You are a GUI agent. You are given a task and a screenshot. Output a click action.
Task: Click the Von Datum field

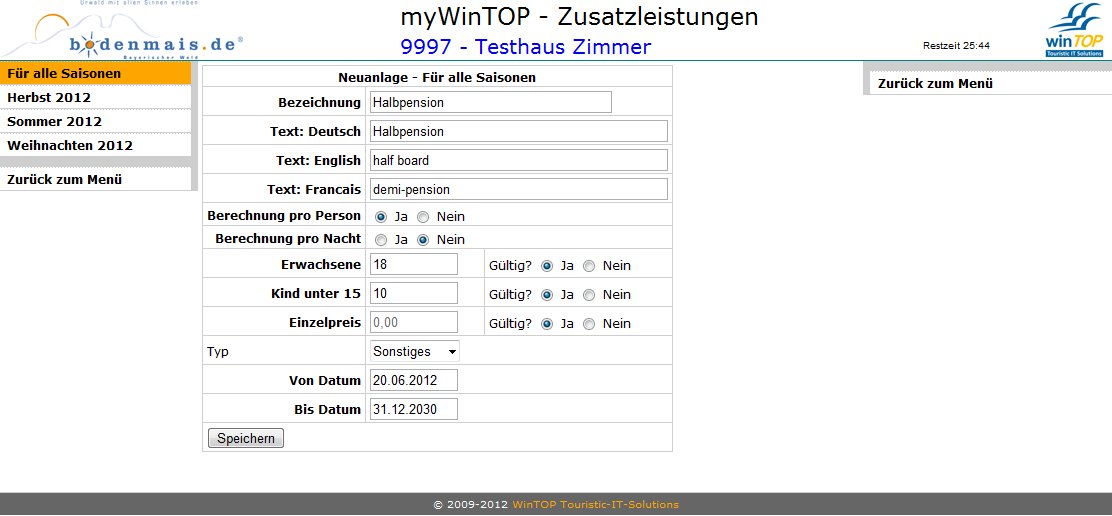(413, 380)
